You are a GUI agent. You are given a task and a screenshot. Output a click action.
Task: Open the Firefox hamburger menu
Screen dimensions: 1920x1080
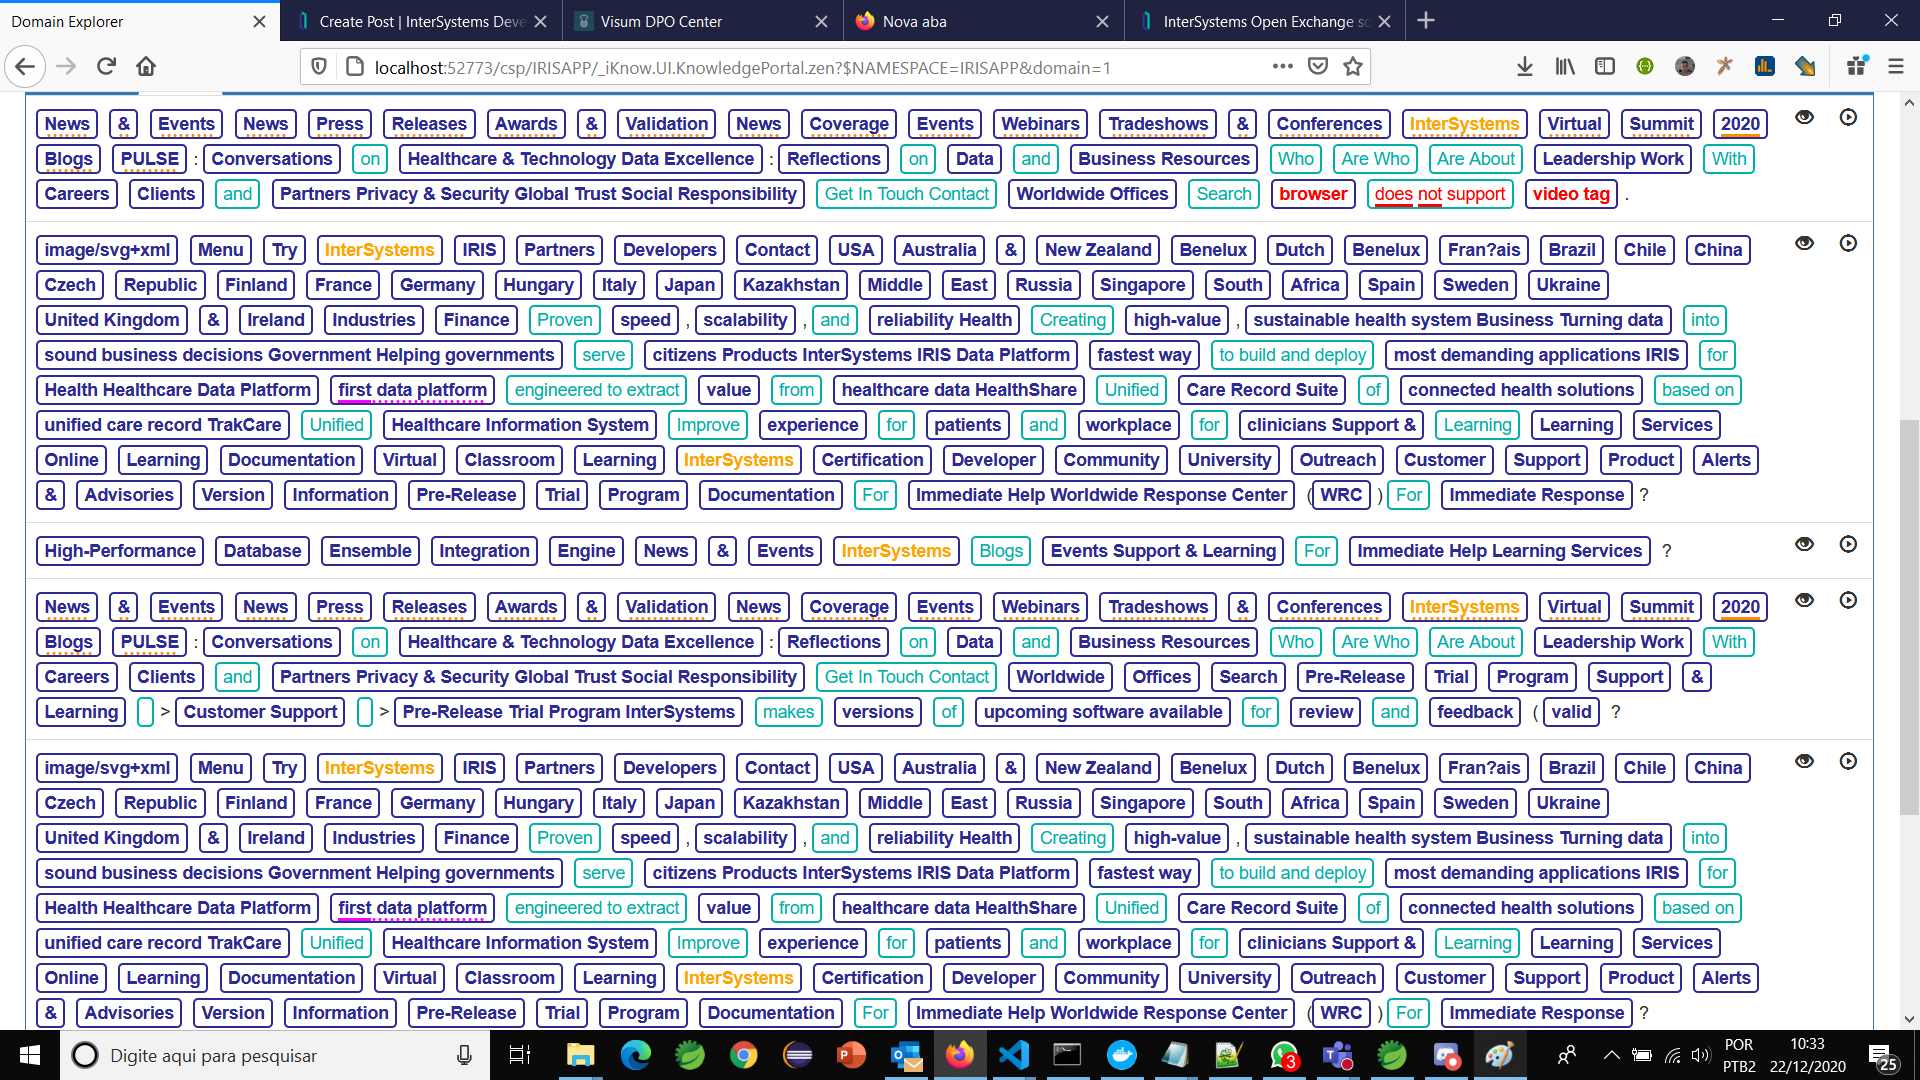[1895, 67]
